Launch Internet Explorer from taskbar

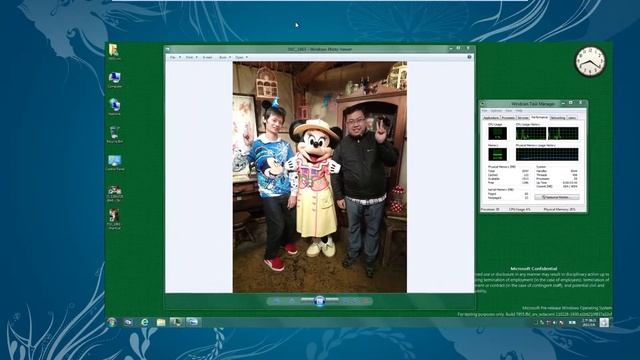(x=144, y=322)
